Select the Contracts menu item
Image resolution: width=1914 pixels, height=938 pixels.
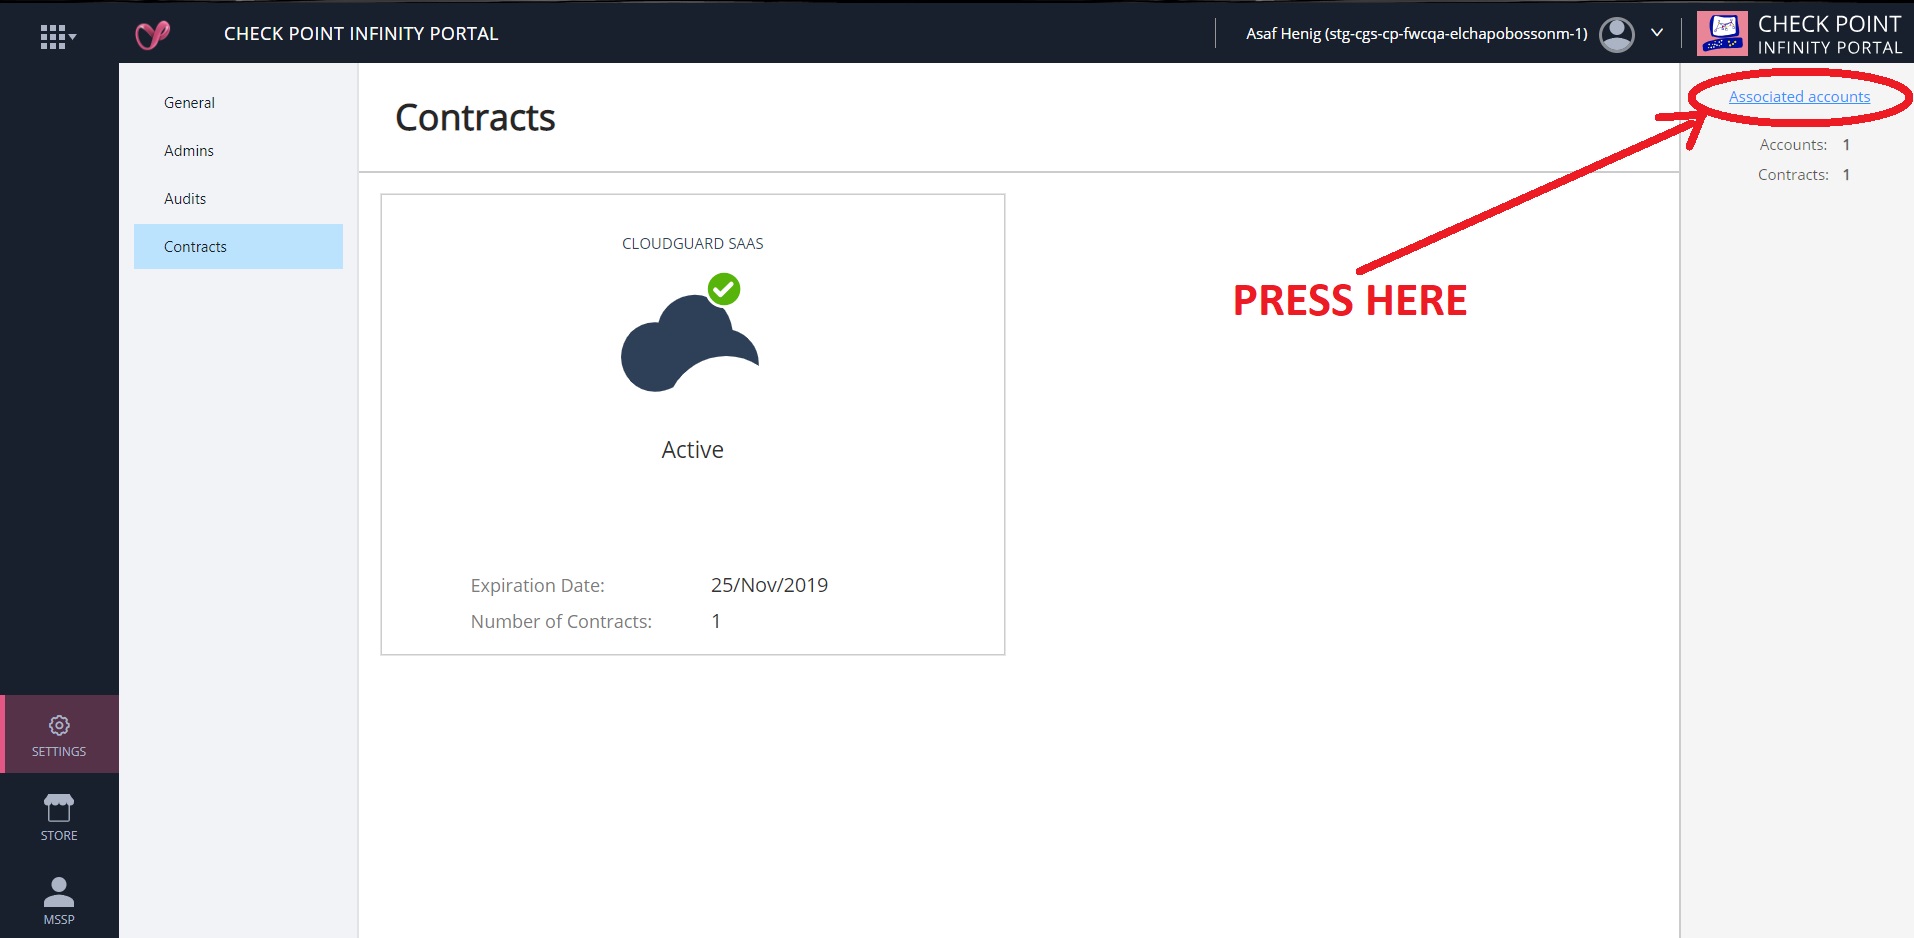coord(238,247)
